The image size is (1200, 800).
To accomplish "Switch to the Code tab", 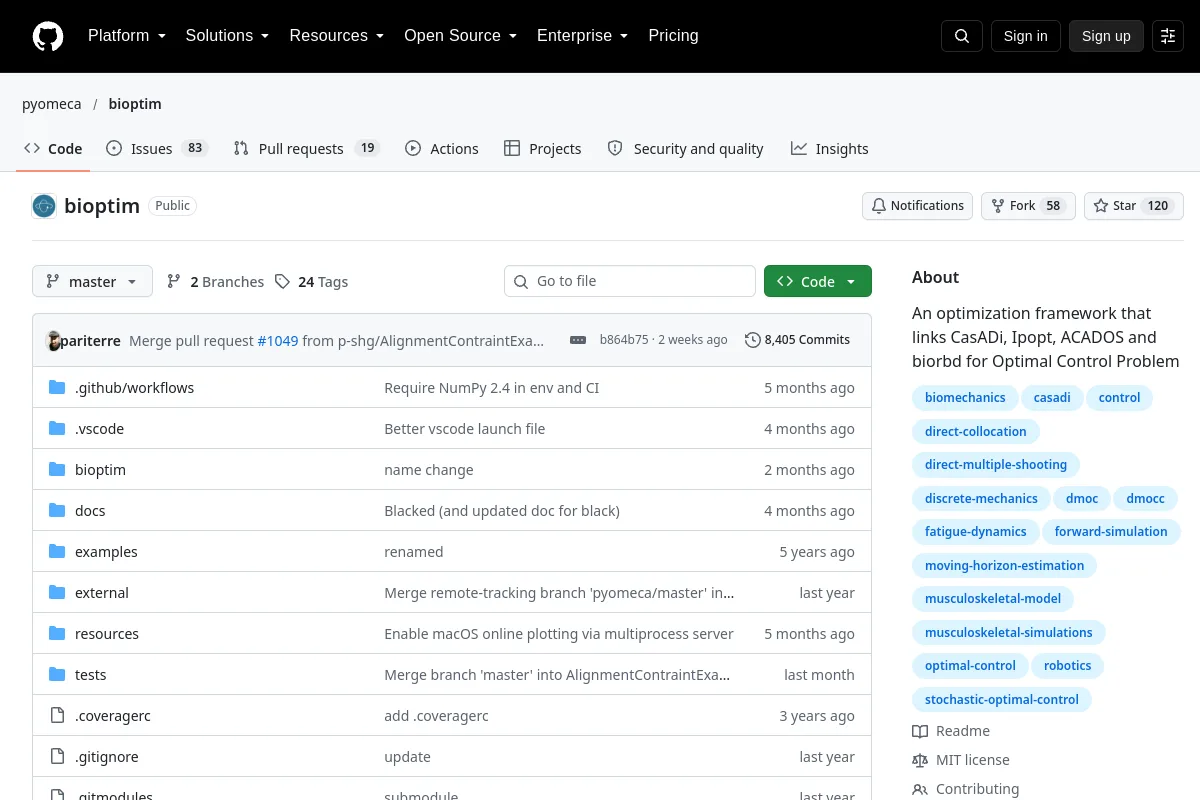I will [53, 148].
